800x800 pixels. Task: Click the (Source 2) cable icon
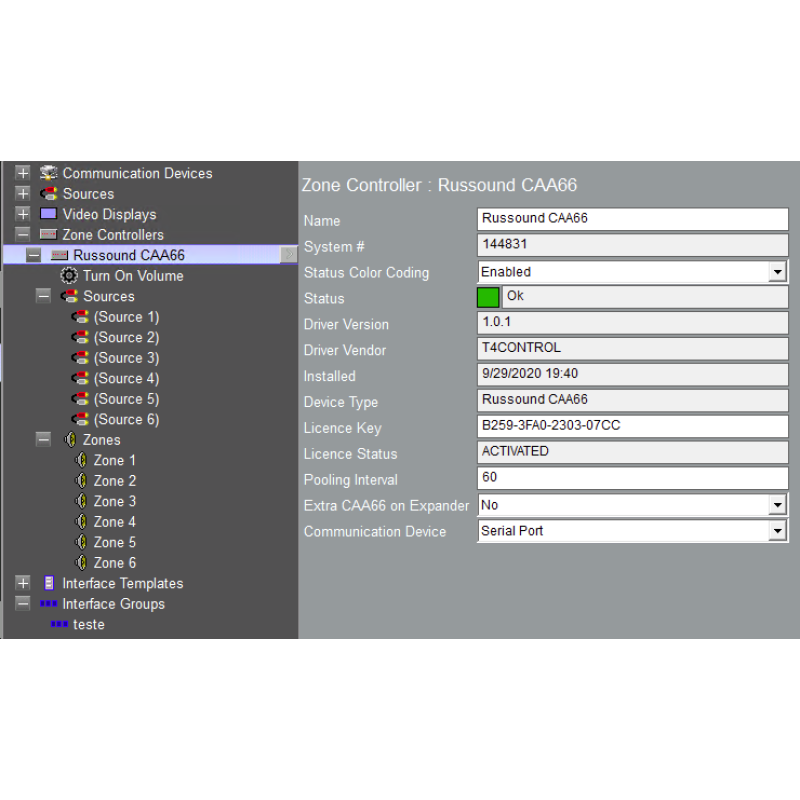[x=80, y=337]
